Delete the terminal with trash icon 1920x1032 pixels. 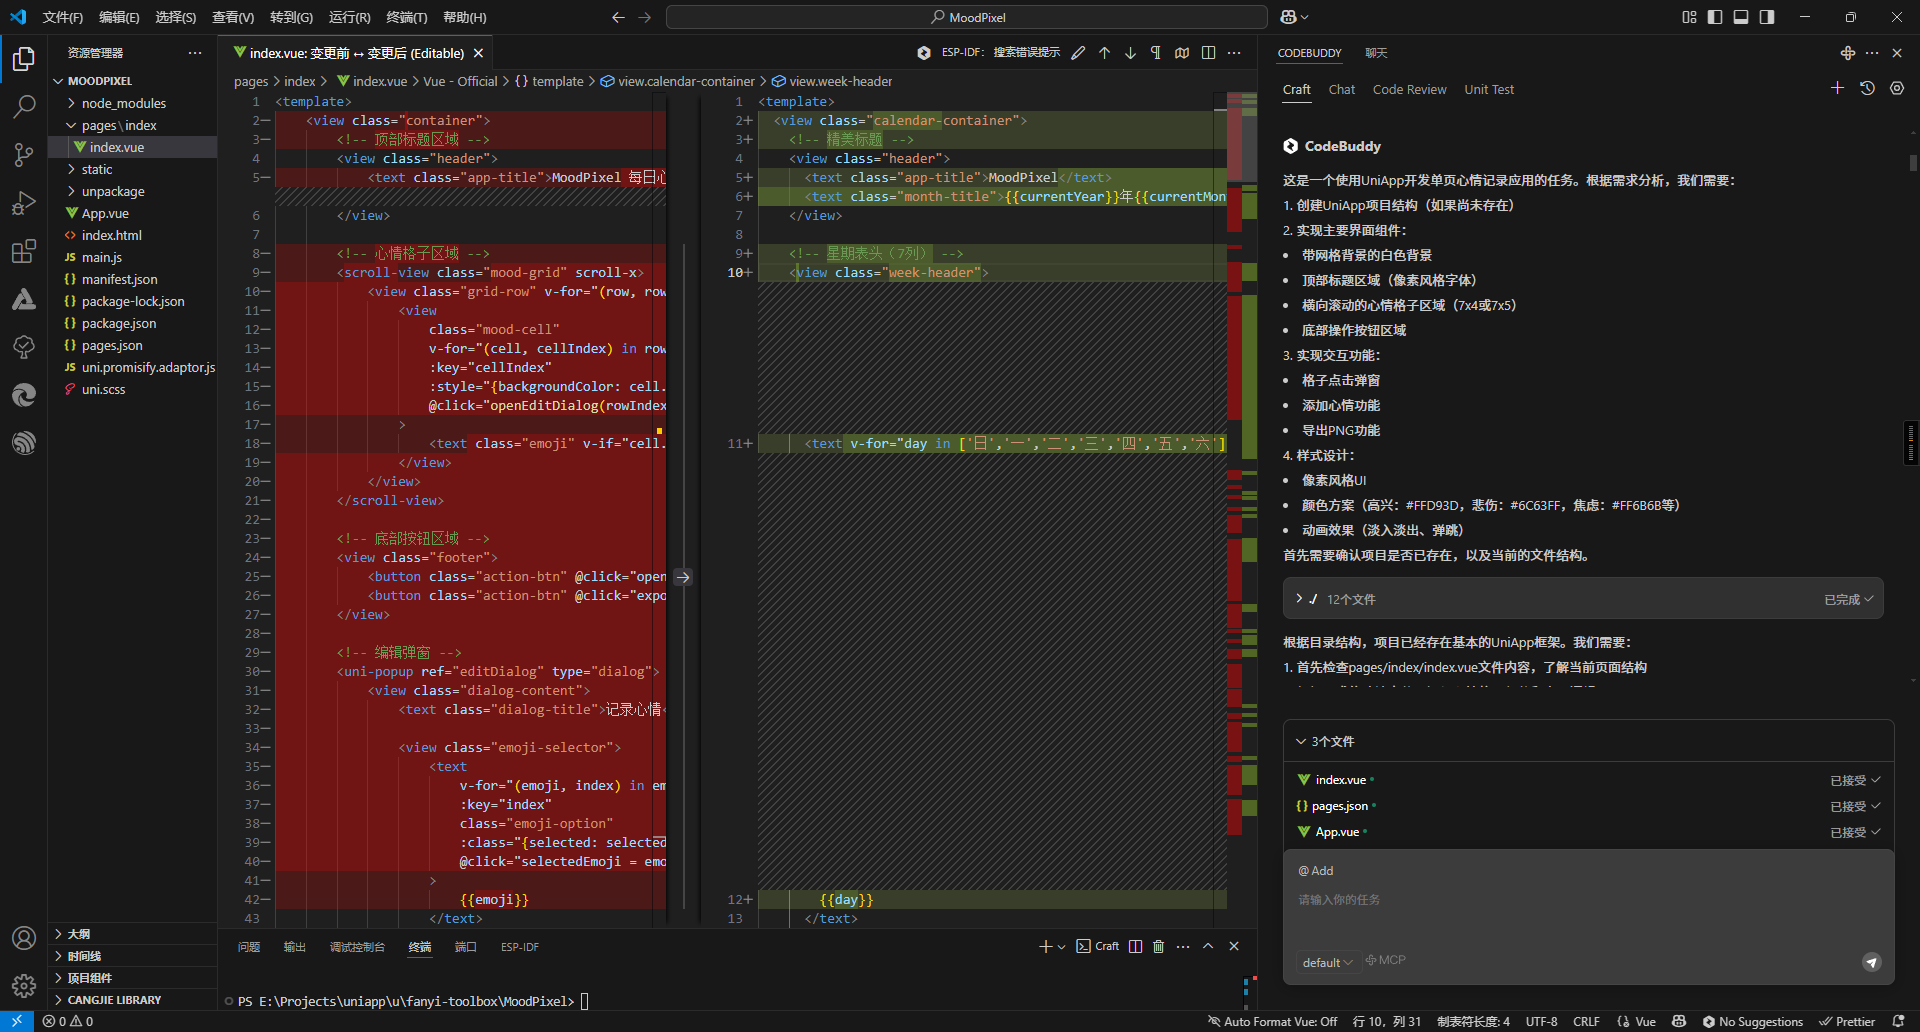[1158, 946]
